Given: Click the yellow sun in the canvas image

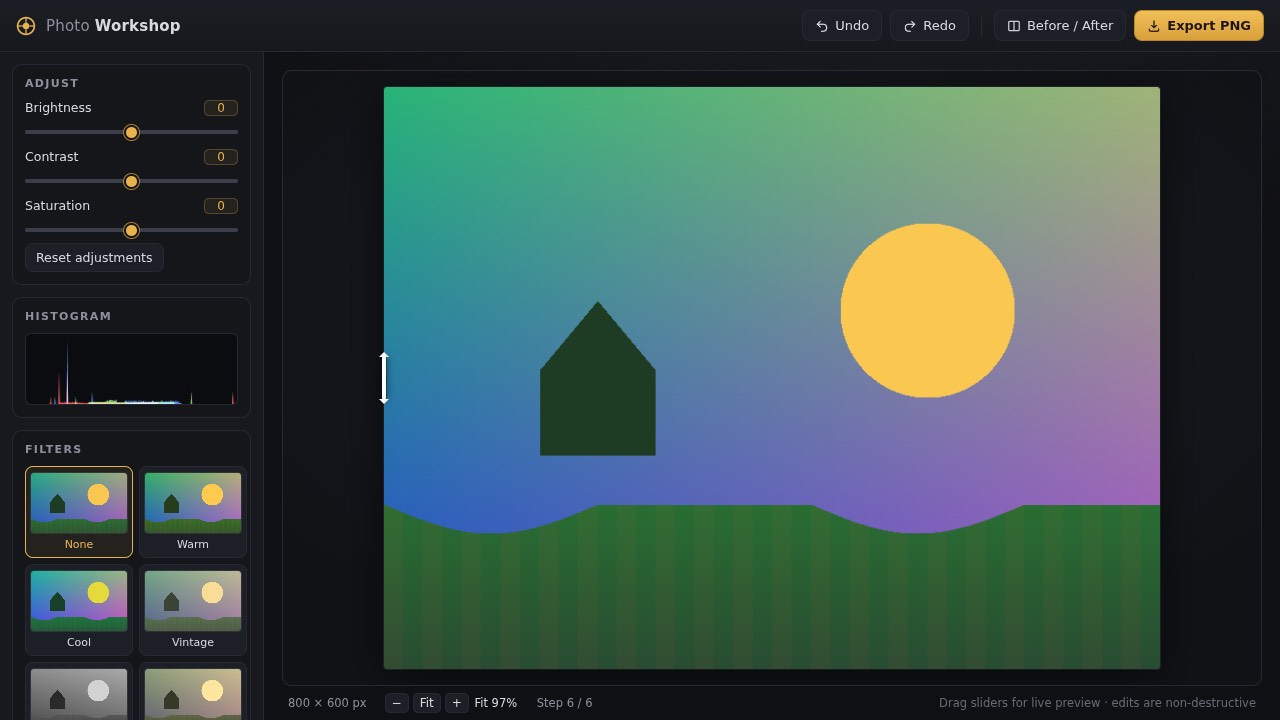Looking at the screenshot, I should [928, 311].
